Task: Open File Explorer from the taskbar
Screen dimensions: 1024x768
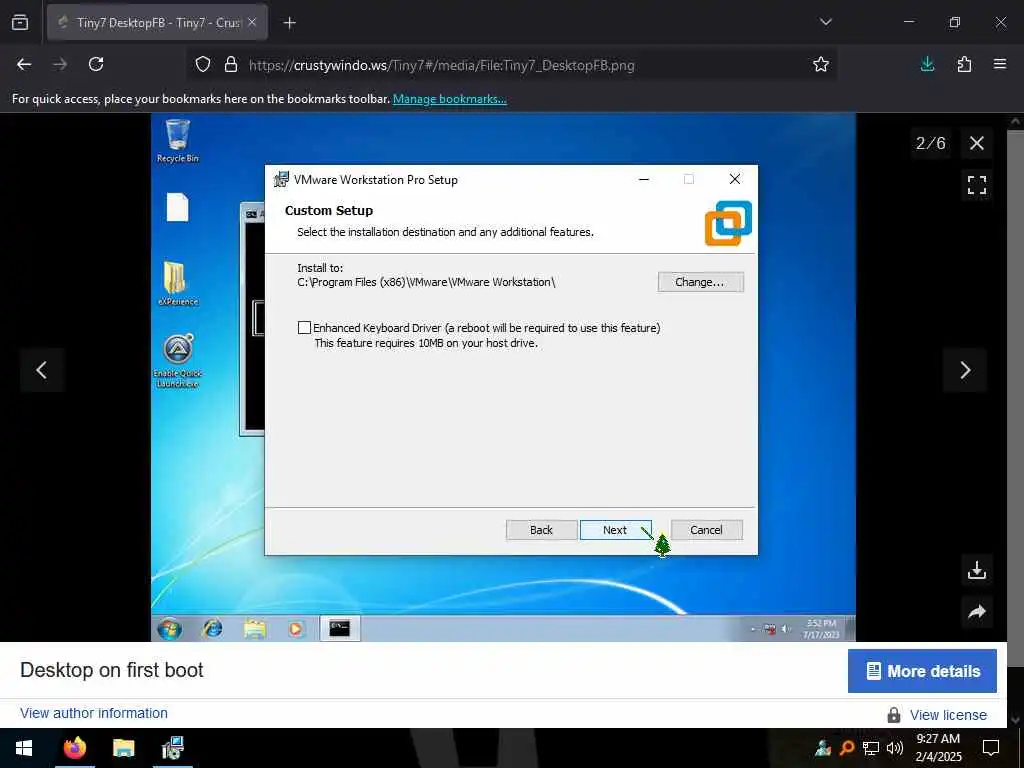Action: click(123, 748)
